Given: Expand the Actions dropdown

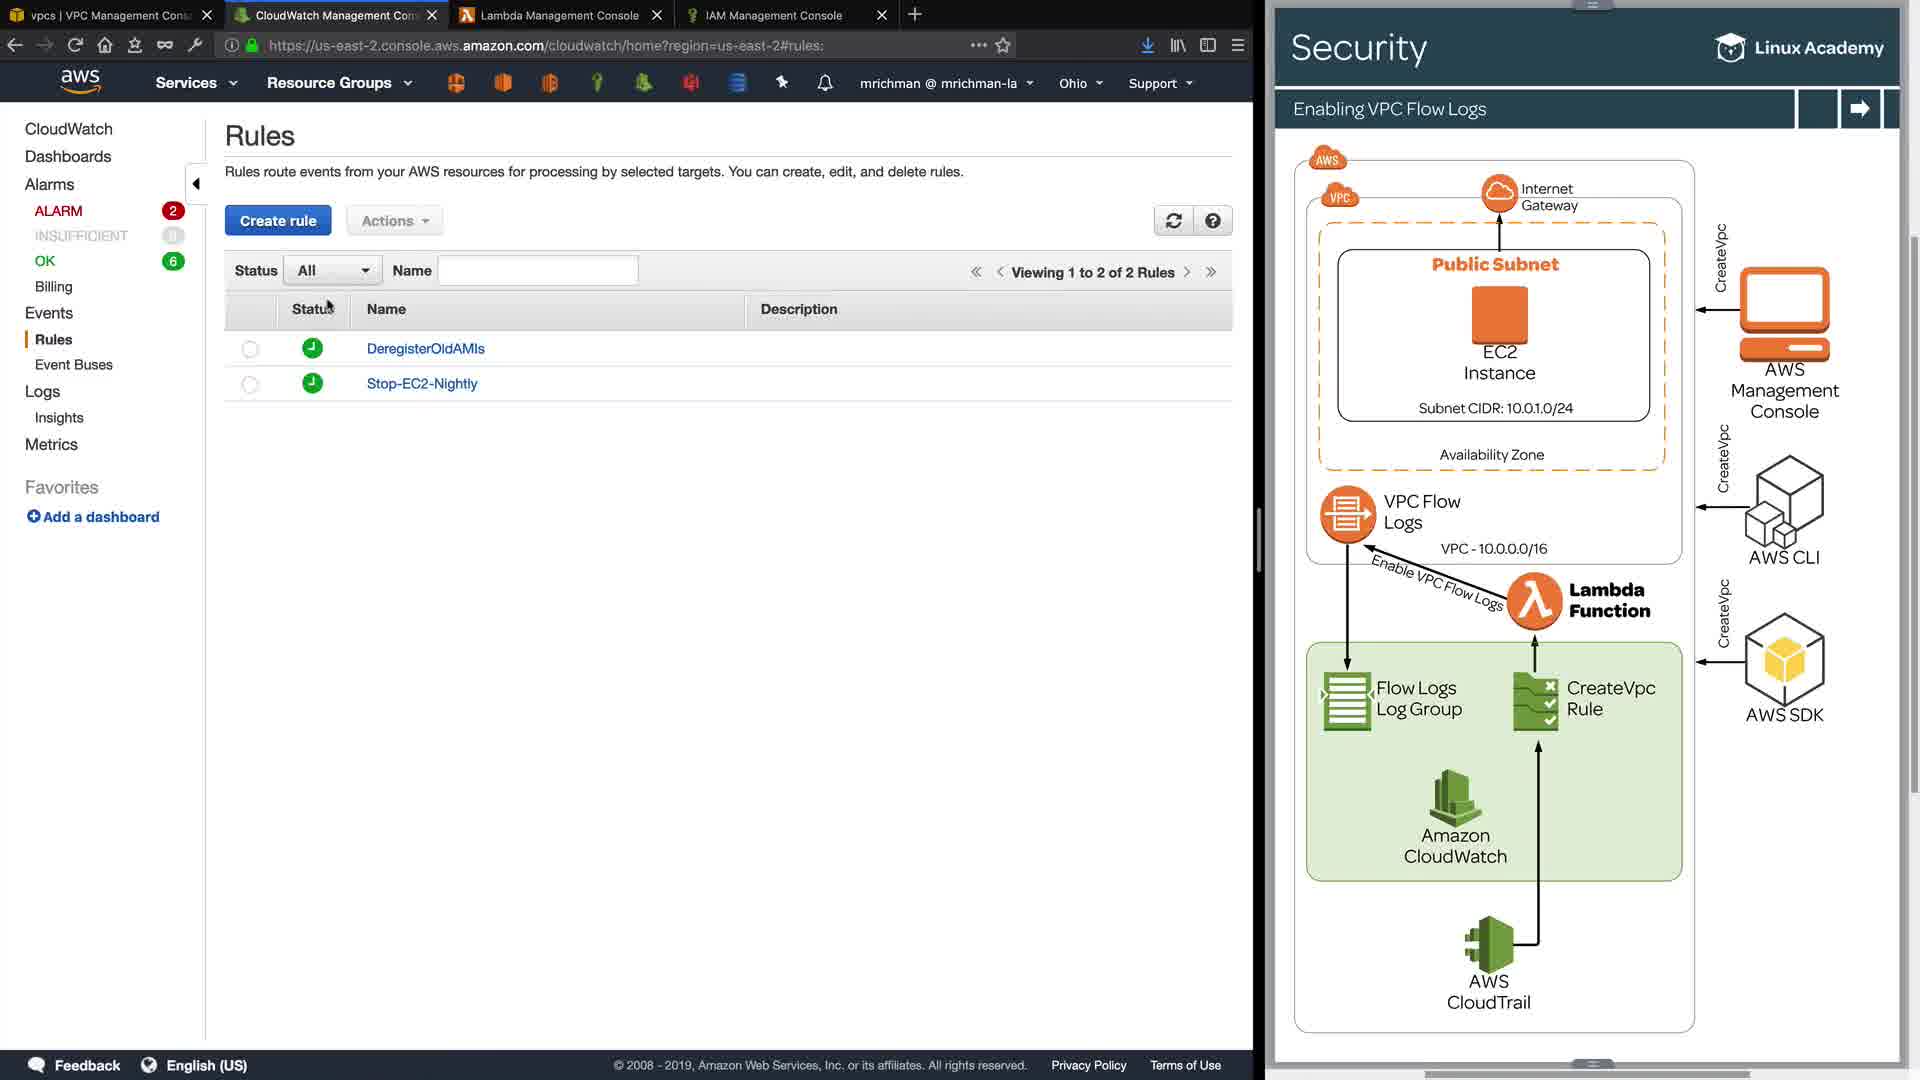Looking at the screenshot, I should point(395,221).
